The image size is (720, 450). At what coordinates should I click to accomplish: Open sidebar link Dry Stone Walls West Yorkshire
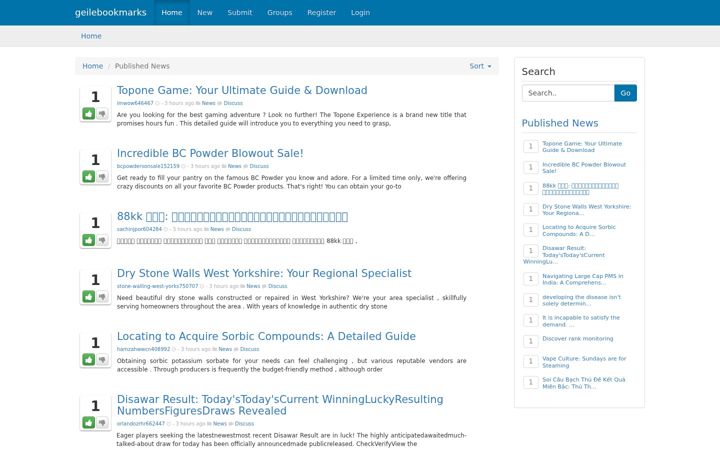pos(586,210)
